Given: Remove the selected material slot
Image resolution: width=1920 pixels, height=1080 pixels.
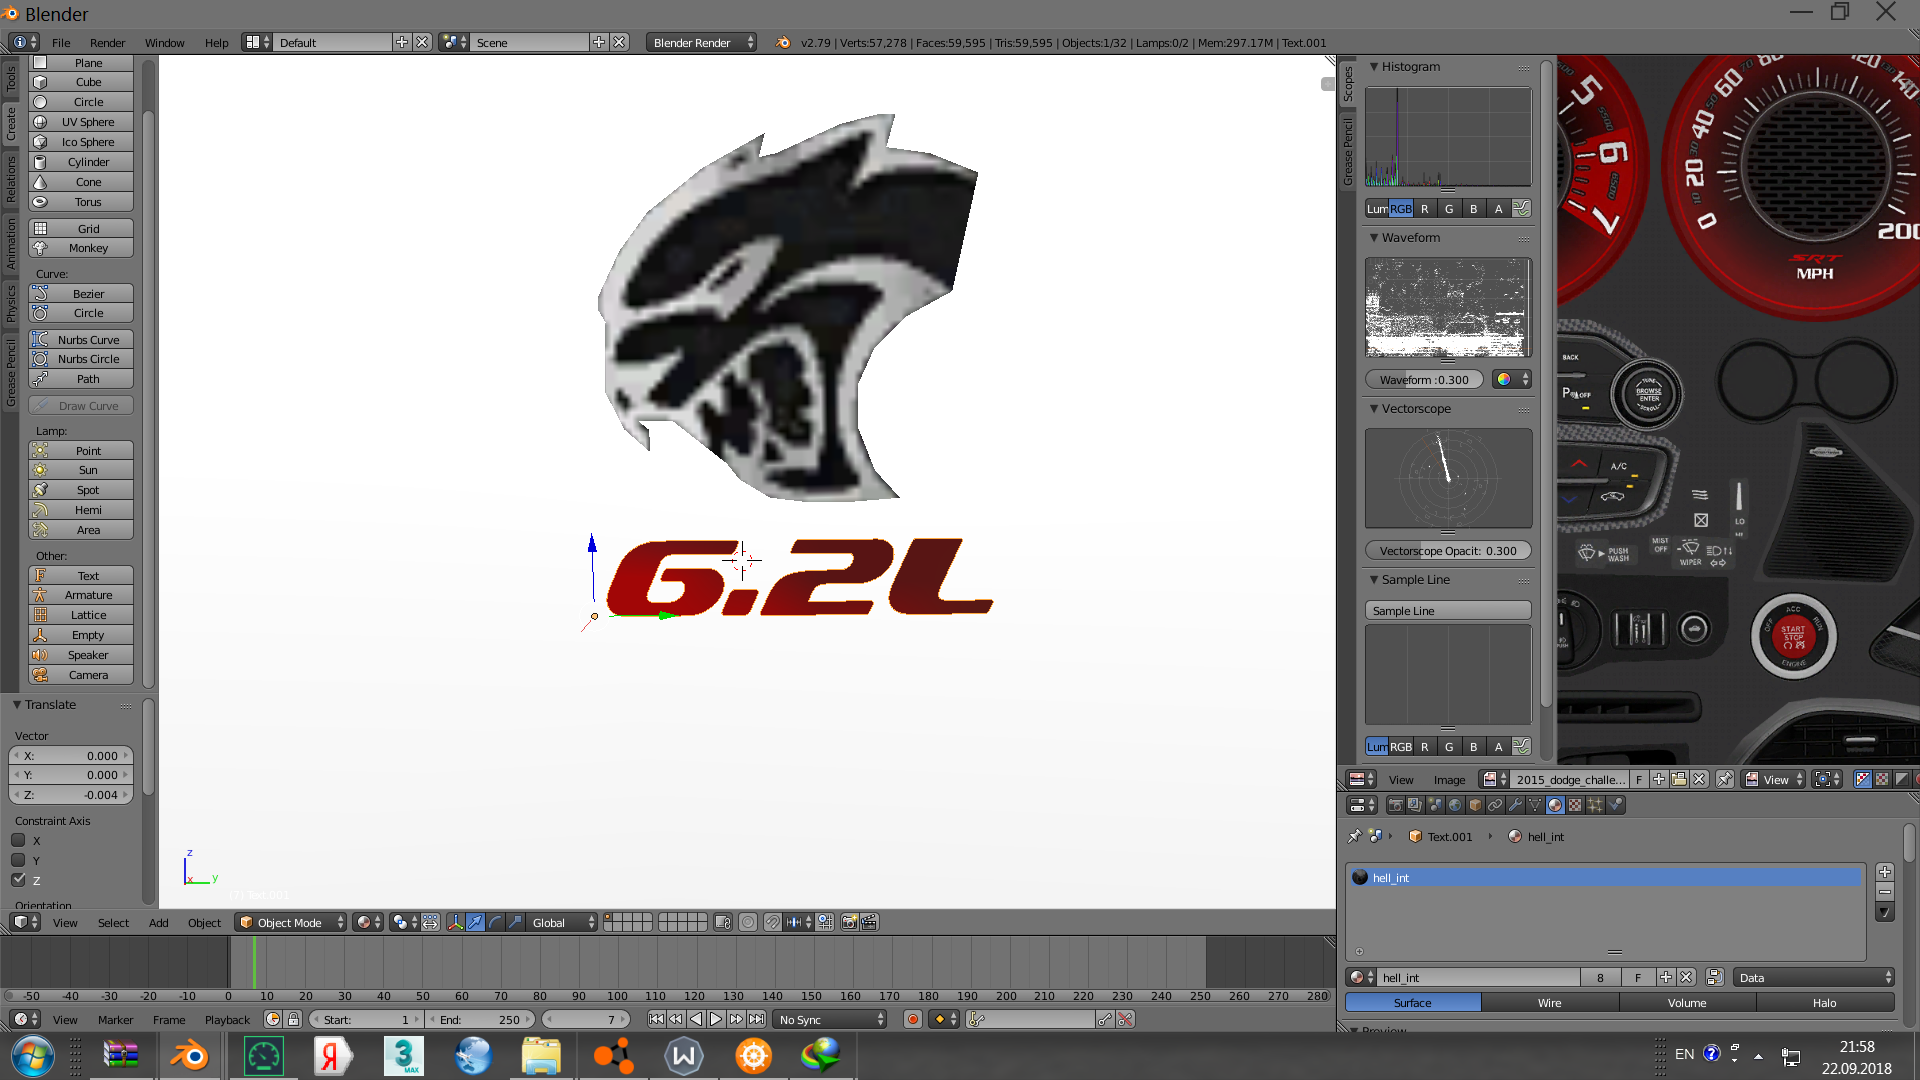Looking at the screenshot, I should point(1885,892).
